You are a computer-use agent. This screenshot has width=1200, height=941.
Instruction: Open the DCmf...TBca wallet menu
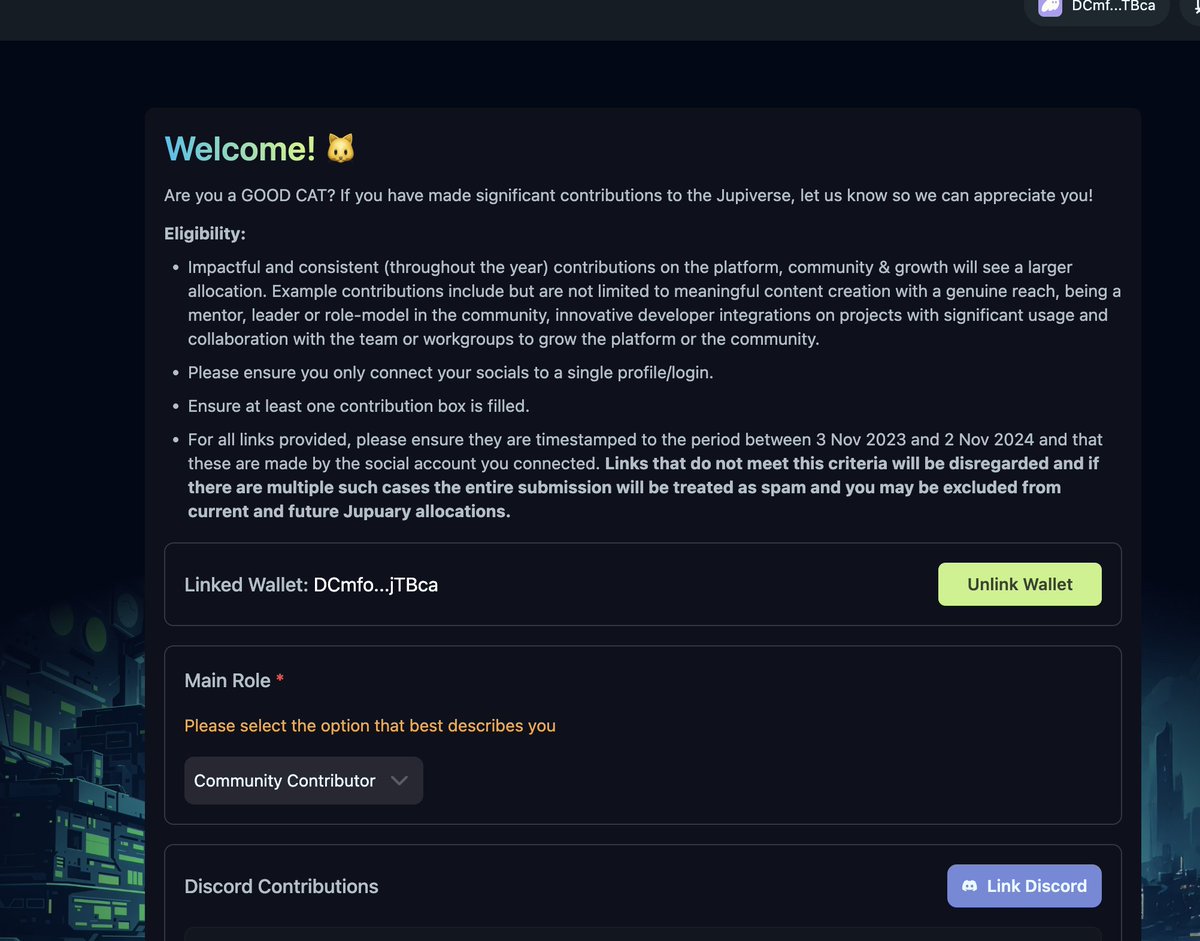pos(1096,7)
